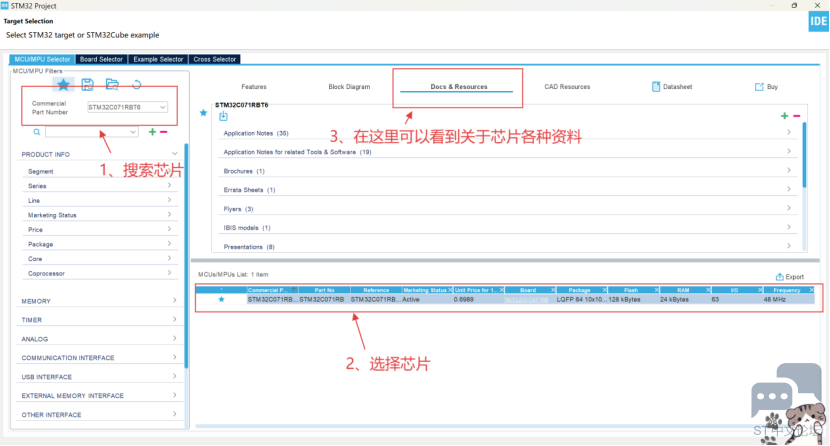Expand the Core filter

(169, 258)
